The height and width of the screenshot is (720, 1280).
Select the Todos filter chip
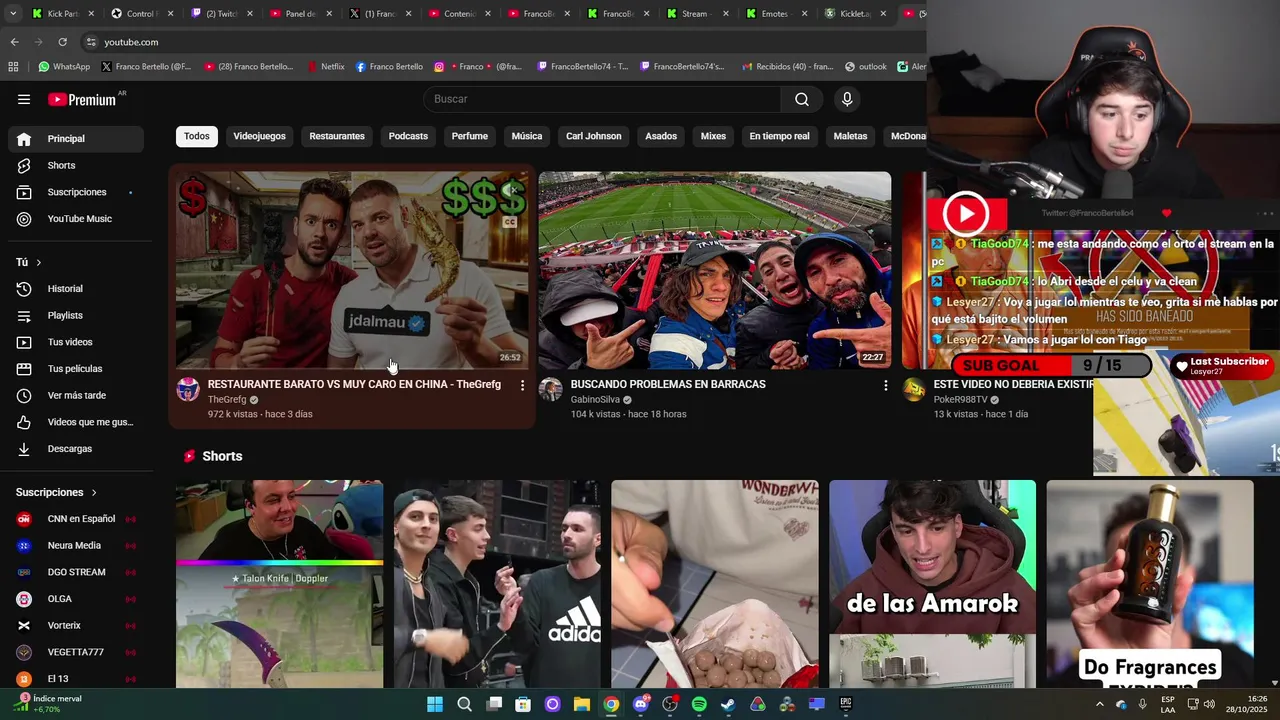point(197,136)
